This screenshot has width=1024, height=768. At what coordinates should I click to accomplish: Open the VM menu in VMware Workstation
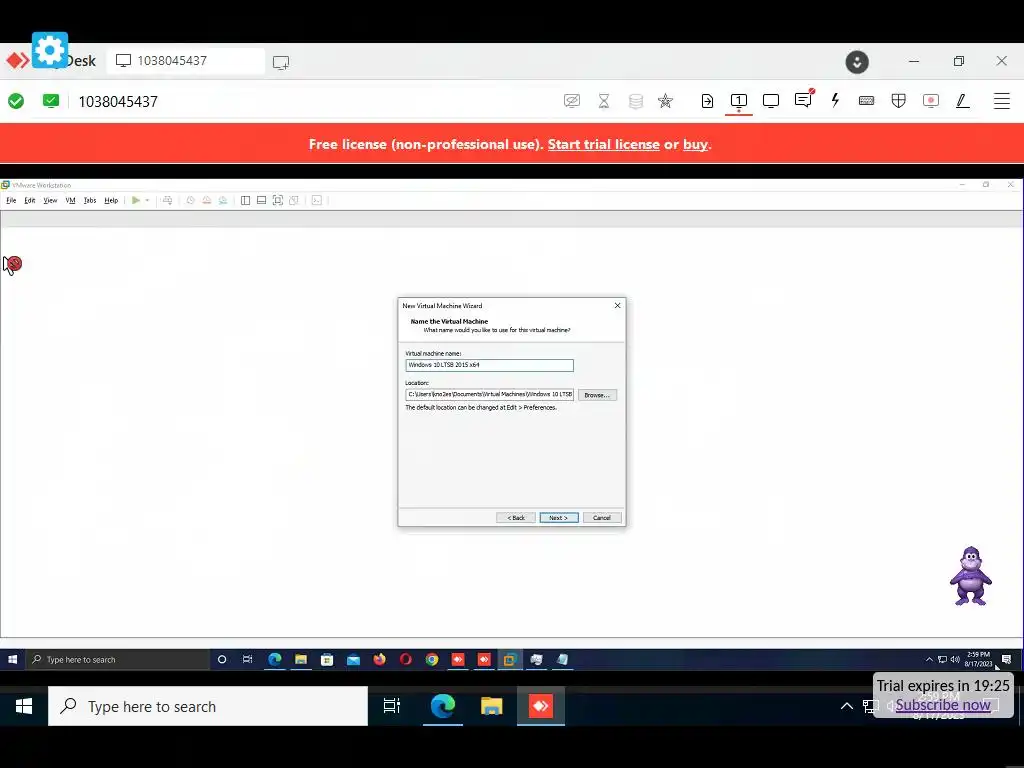click(x=71, y=200)
